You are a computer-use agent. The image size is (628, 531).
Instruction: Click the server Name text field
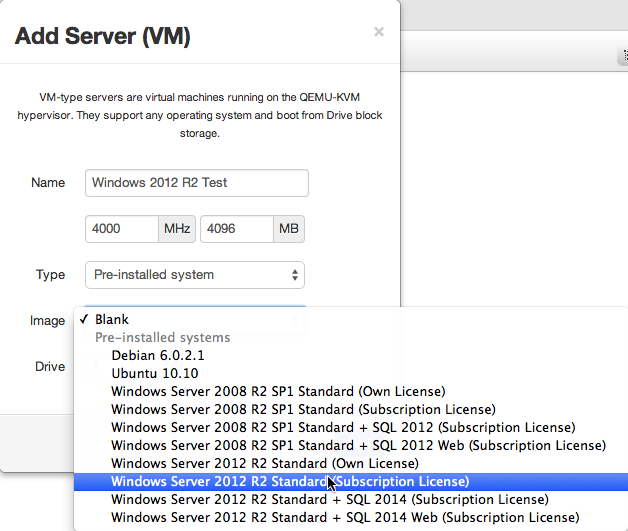pos(197,183)
